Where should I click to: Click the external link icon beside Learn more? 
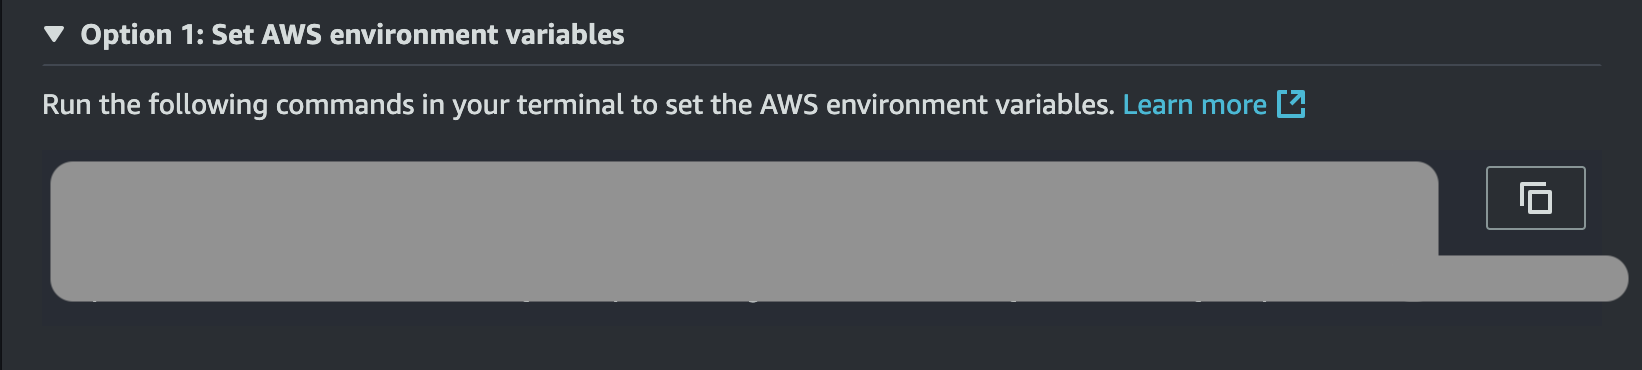coord(1291,104)
